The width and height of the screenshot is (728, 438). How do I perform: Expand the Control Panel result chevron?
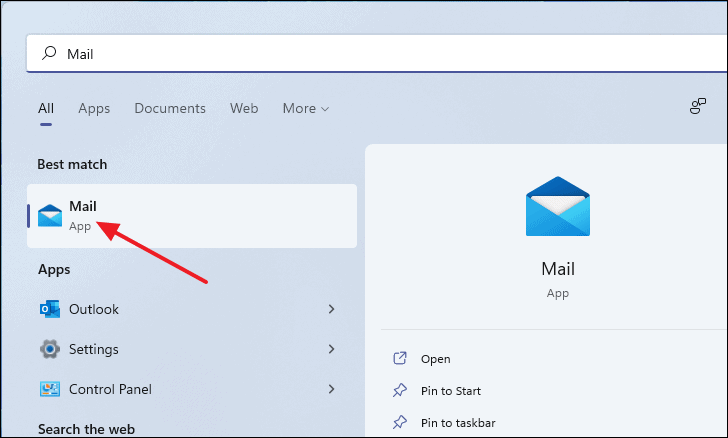332,389
